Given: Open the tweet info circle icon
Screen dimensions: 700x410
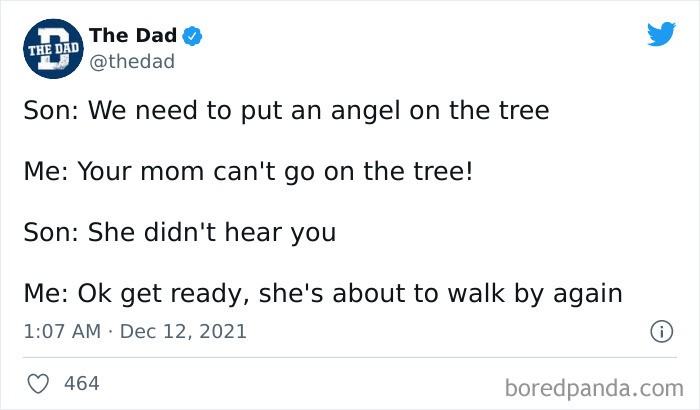Looking at the screenshot, I should (660, 331).
